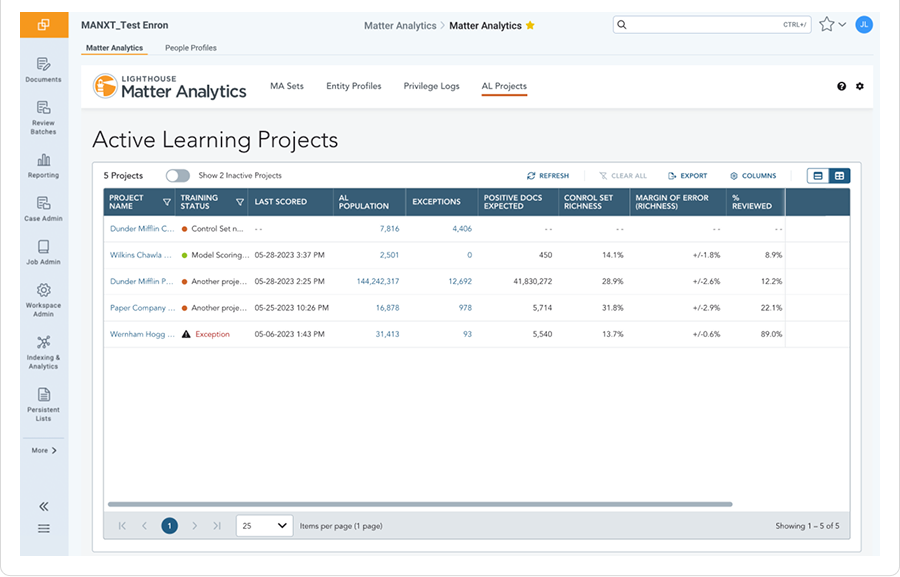900x577 pixels.
Task: Sort by Exceptions column header
Action: click(436, 202)
